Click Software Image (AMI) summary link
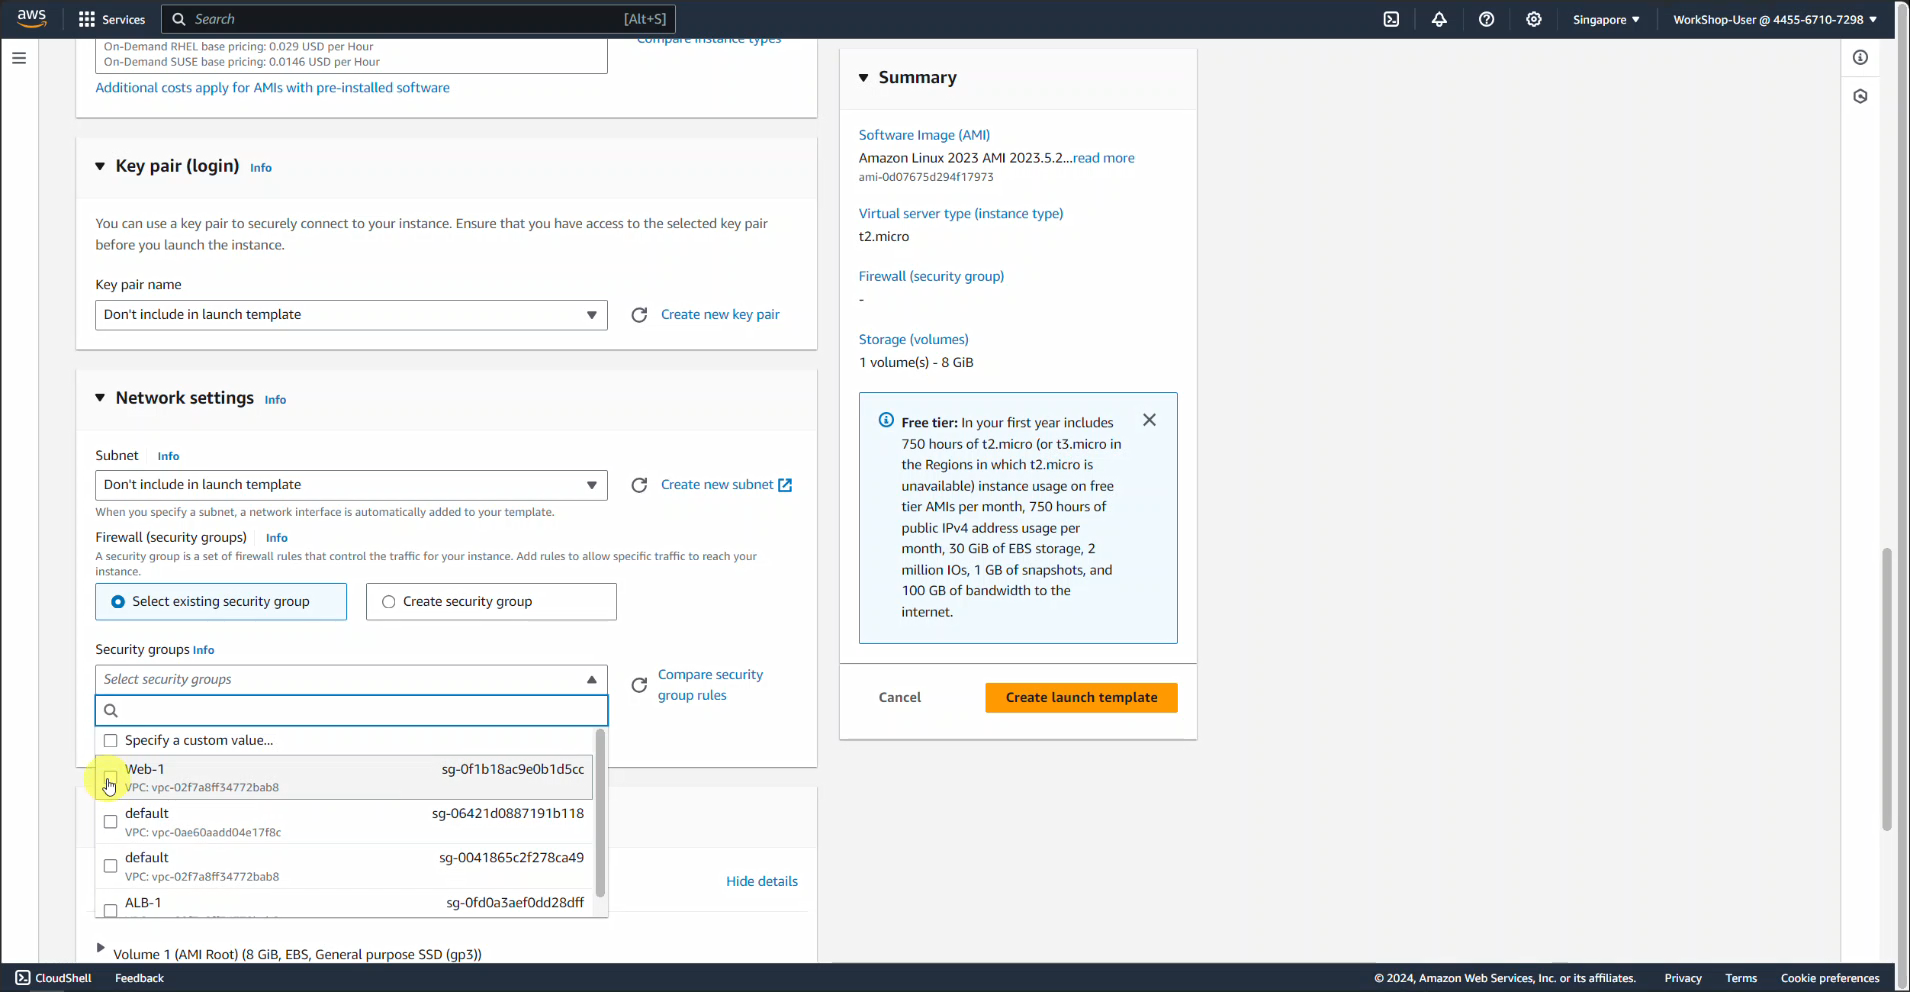The image size is (1910, 992). tap(924, 135)
